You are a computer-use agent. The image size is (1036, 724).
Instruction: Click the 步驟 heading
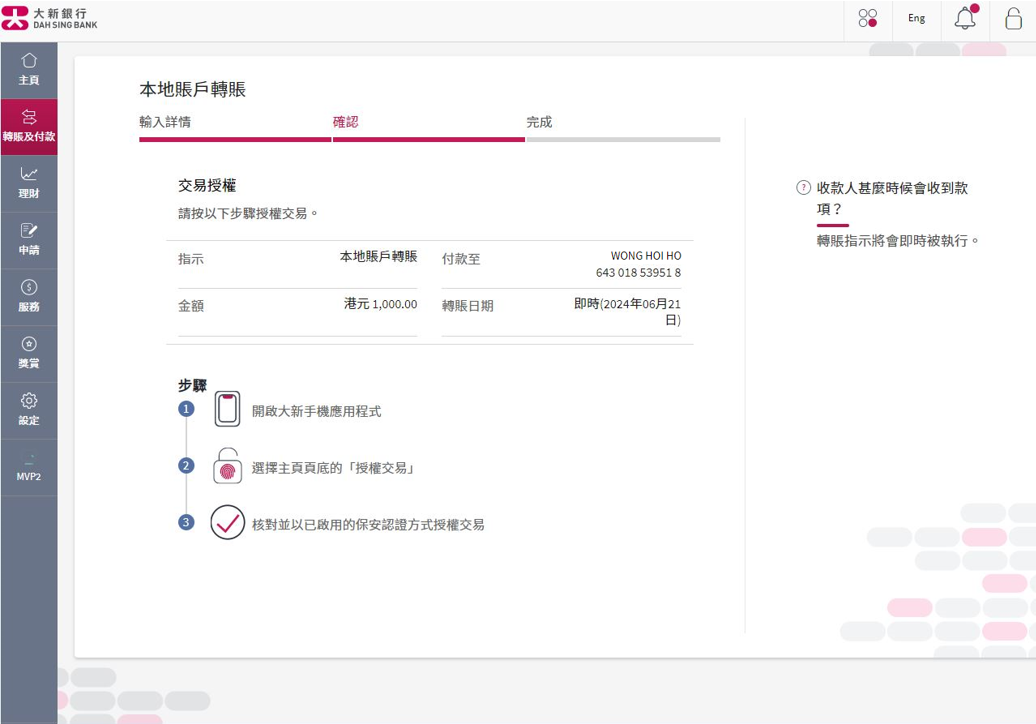point(192,385)
